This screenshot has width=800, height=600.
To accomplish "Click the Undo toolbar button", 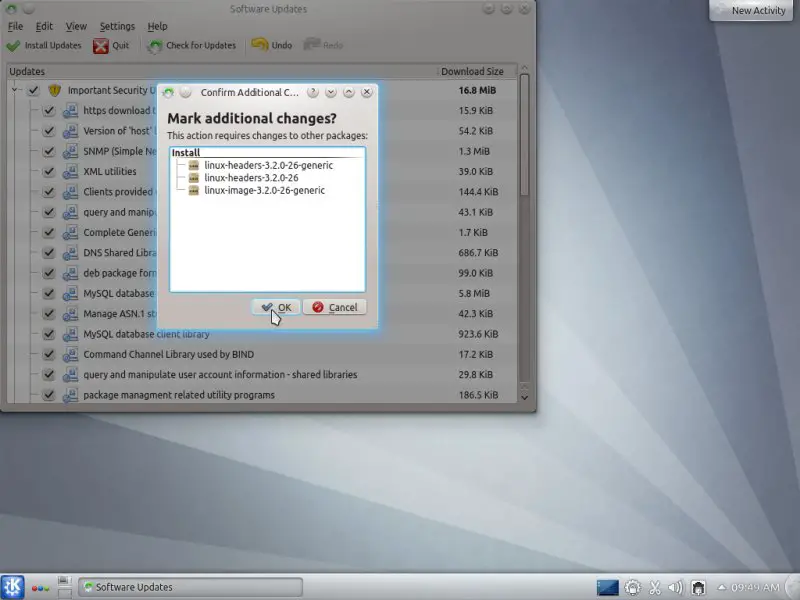I will 271,45.
